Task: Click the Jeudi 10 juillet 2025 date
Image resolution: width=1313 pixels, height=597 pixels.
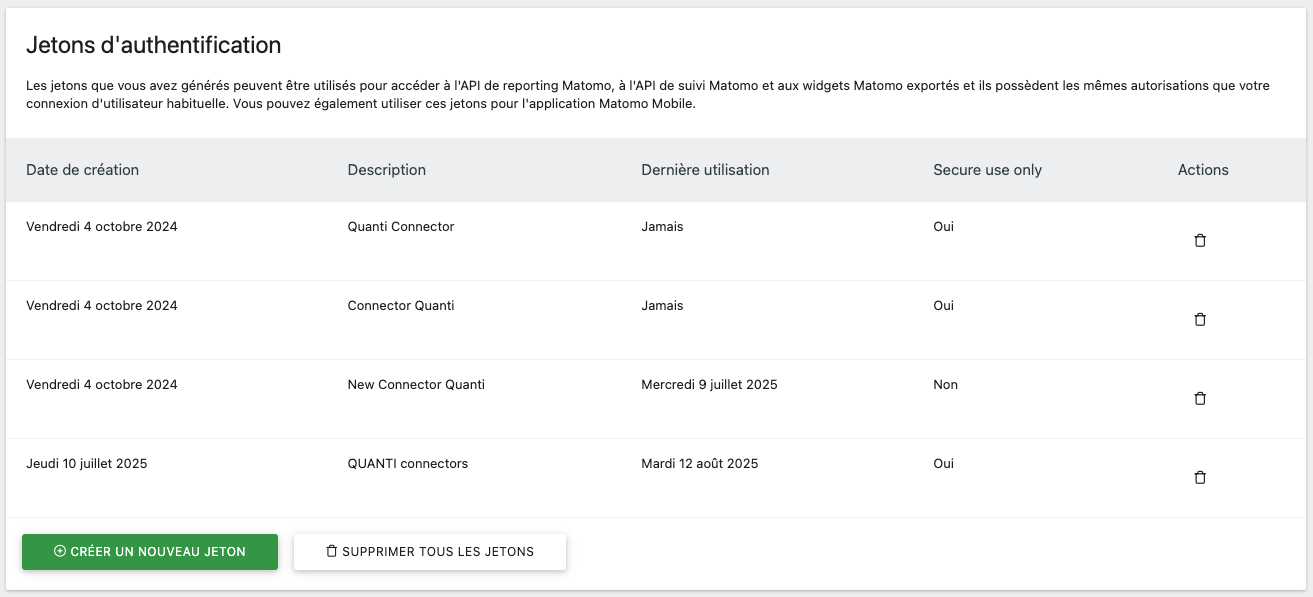Action: coord(87,464)
